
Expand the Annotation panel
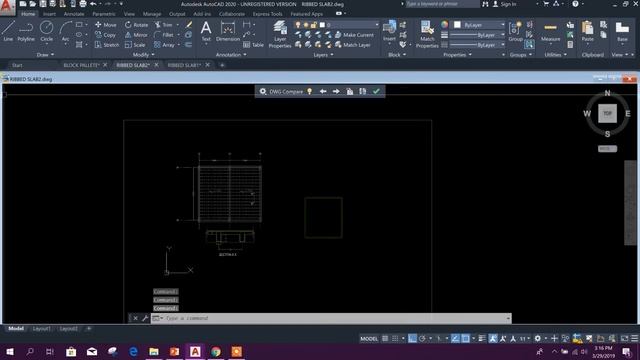tap(231, 55)
